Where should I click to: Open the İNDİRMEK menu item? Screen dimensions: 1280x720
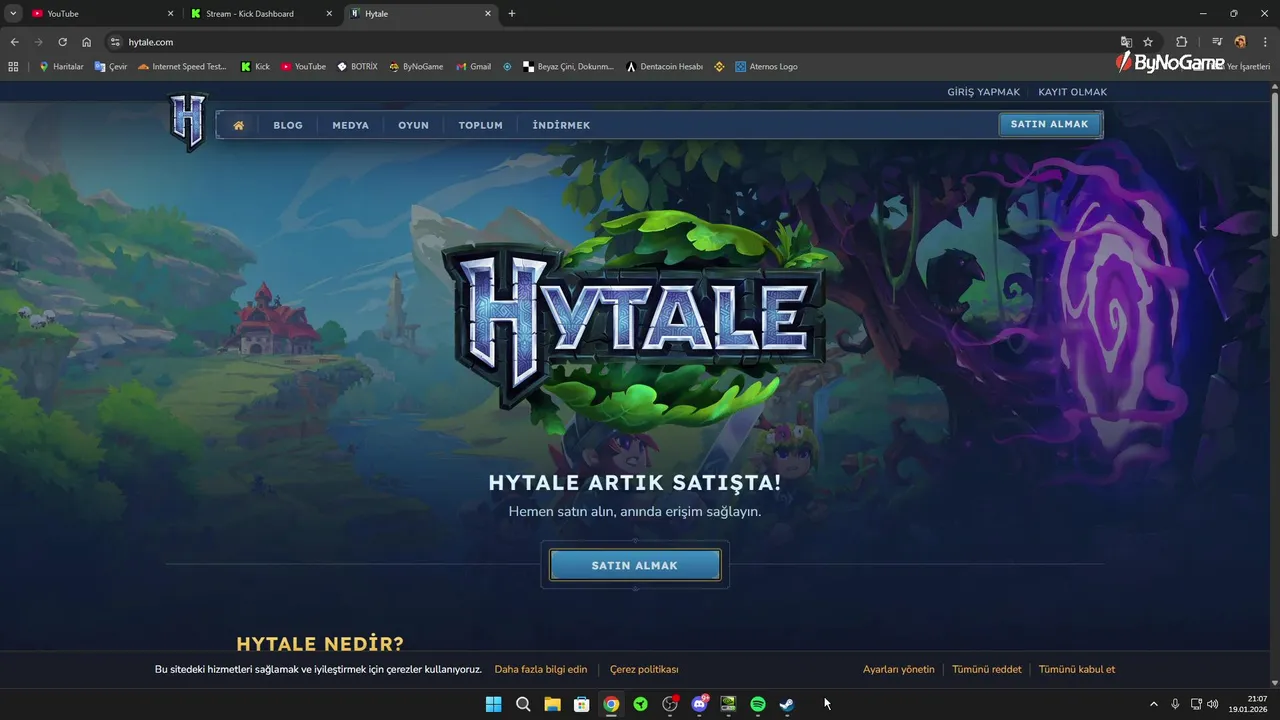coord(561,126)
